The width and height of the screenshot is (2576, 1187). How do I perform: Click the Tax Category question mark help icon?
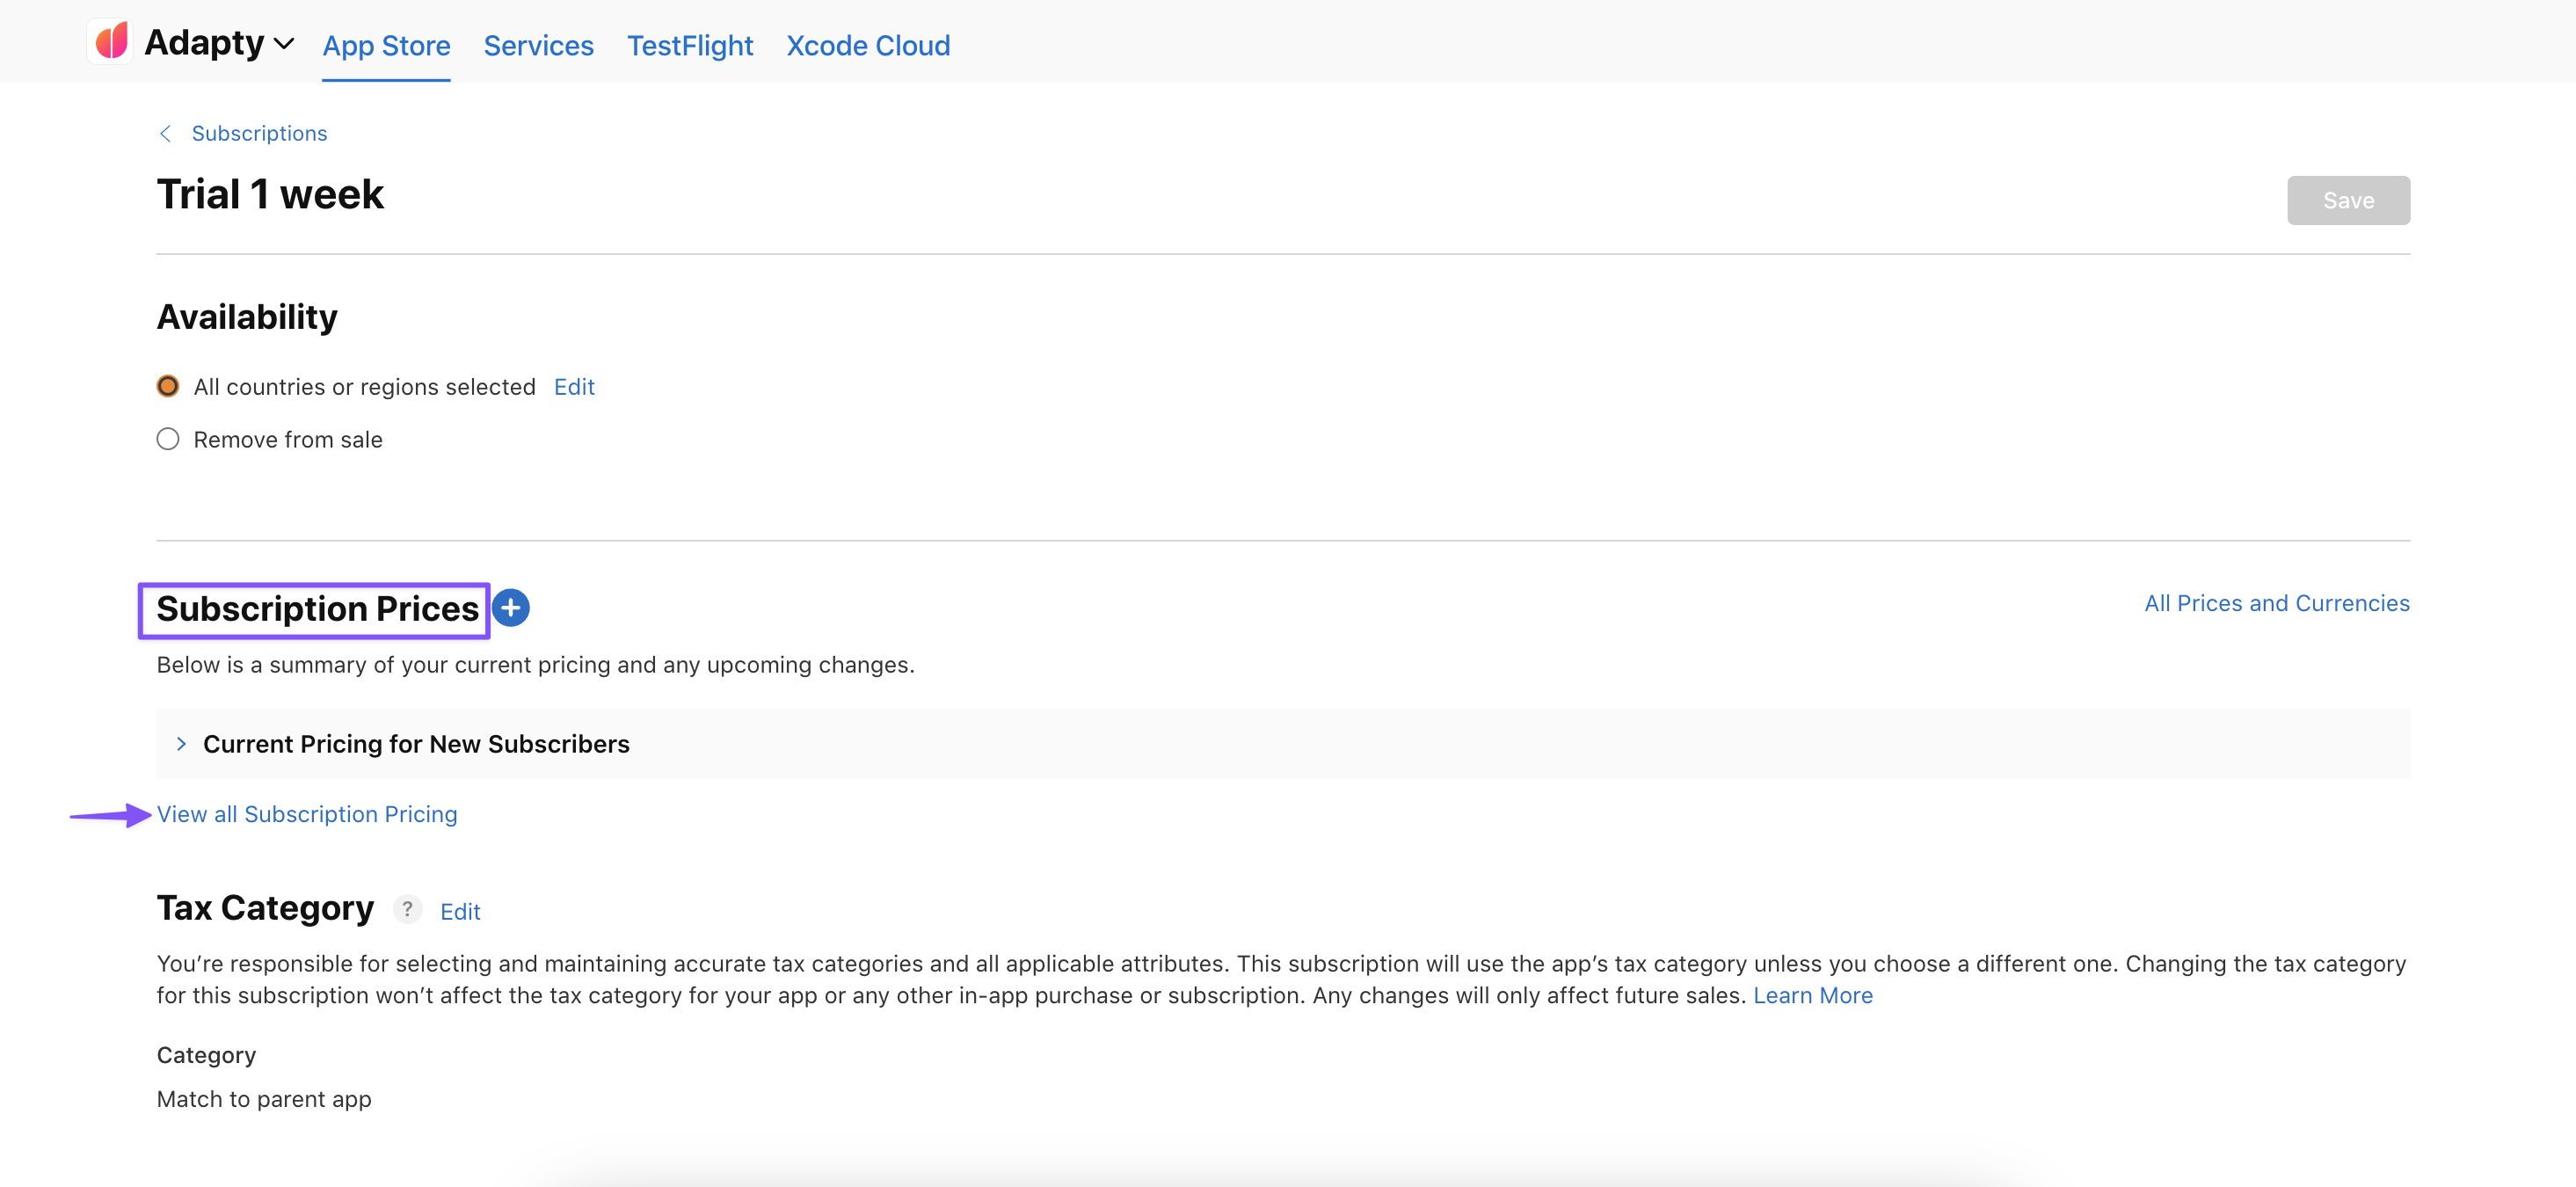click(x=407, y=909)
